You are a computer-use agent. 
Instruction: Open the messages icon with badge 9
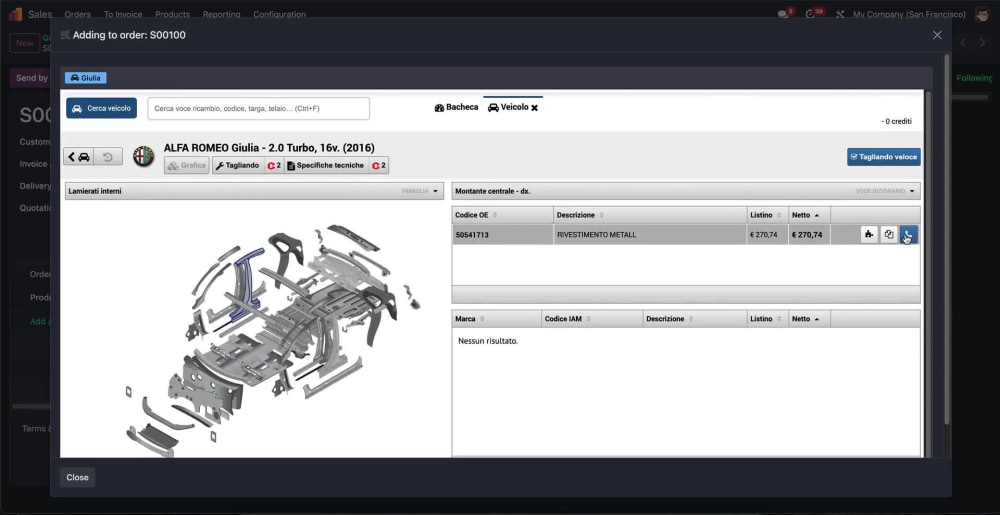pyautogui.click(x=785, y=13)
